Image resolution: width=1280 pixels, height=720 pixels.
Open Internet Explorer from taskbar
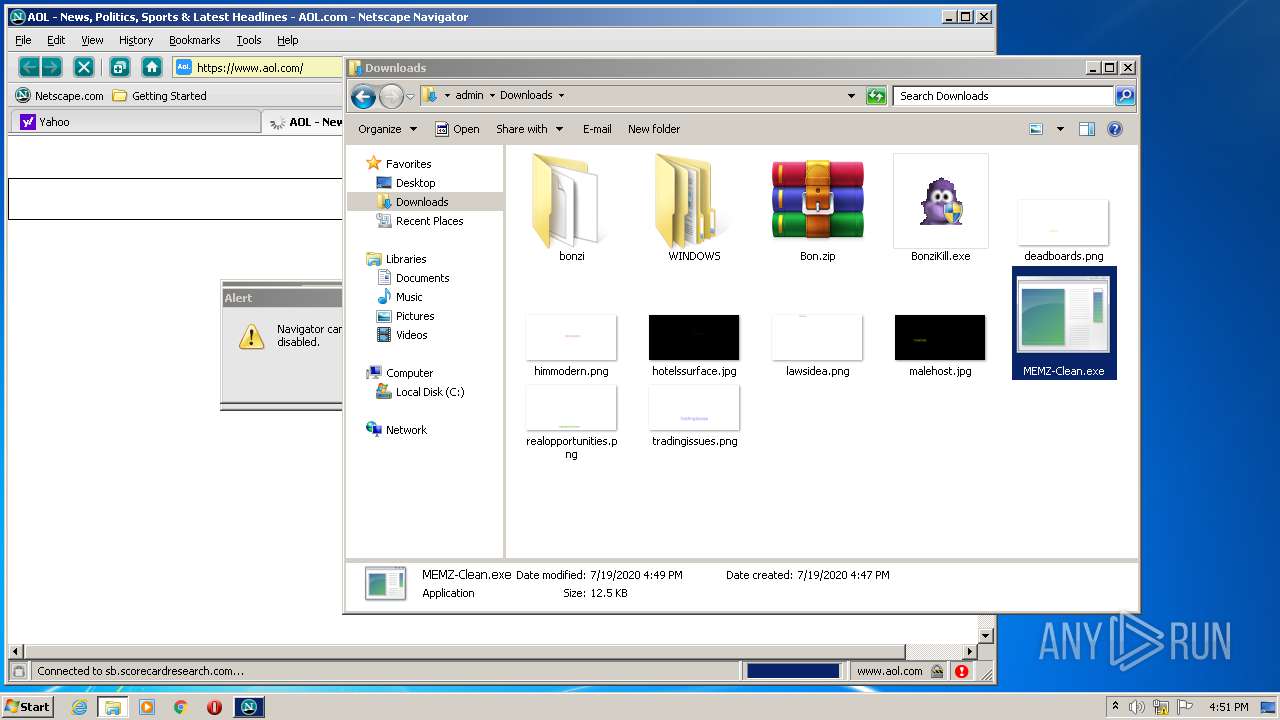(79, 707)
